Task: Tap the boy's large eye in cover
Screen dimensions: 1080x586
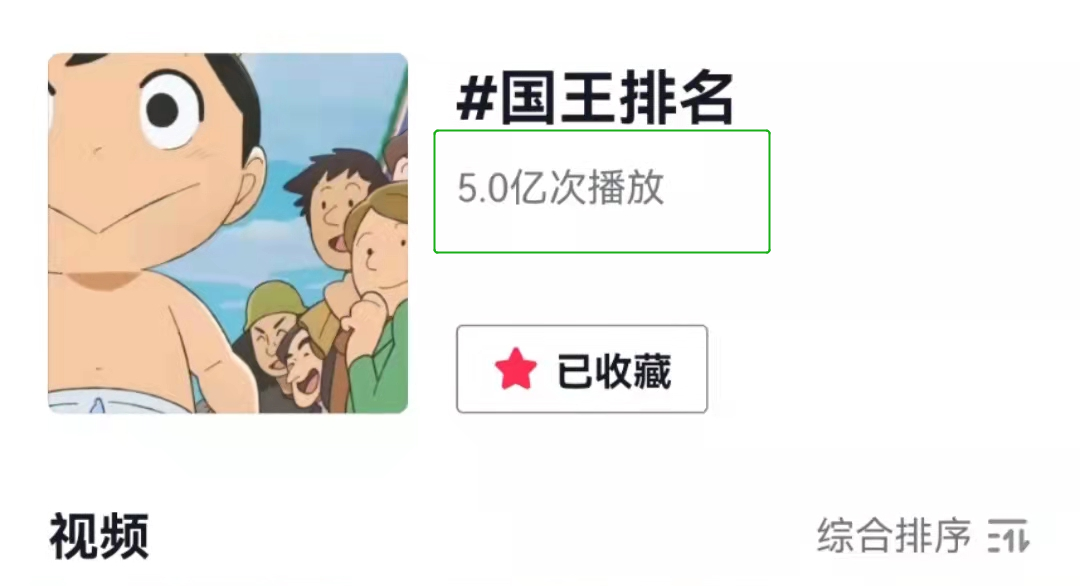Action: click(170, 110)
